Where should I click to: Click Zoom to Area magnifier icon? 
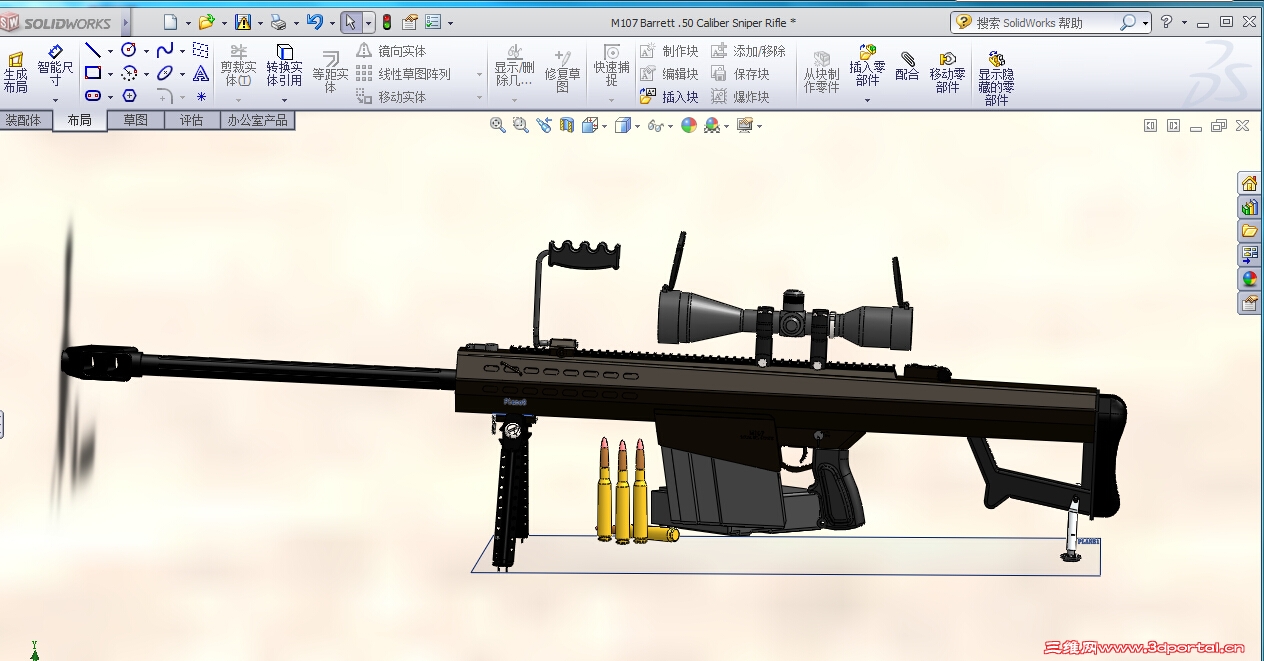[x=520, y=125]
